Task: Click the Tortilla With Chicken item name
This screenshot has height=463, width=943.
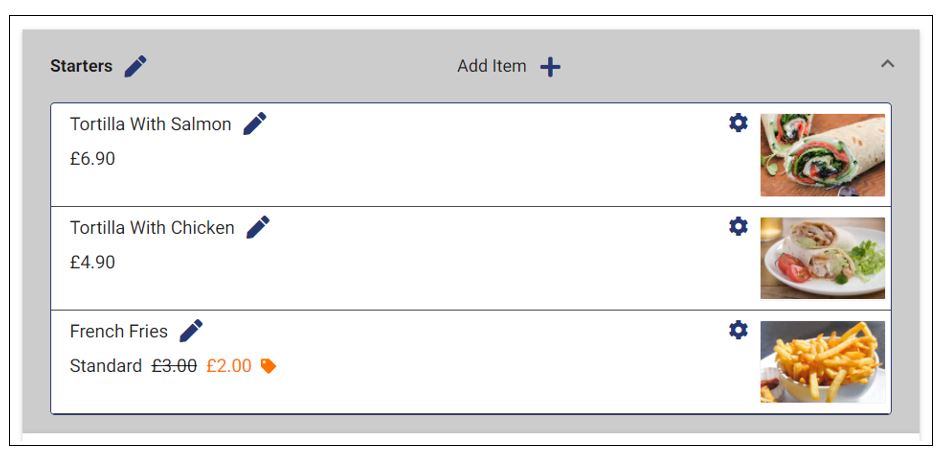Action: point(152,228)
